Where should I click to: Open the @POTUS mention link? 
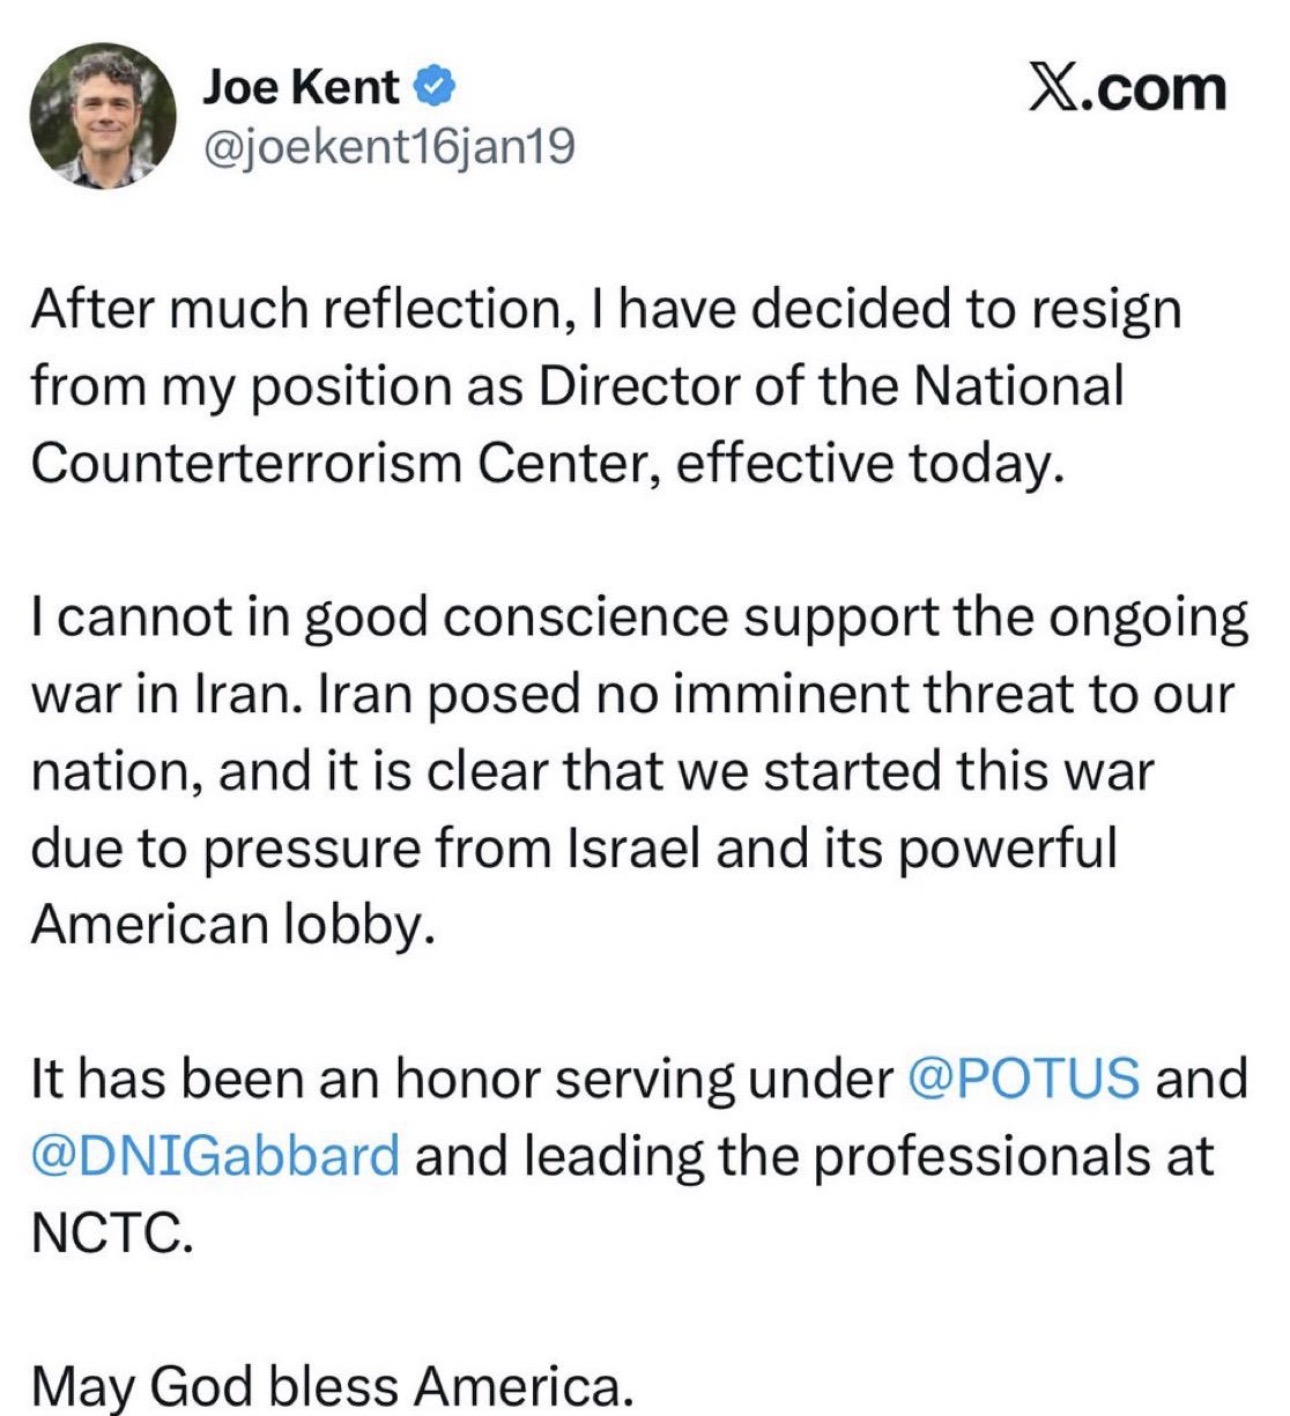coord(1024,1079)
